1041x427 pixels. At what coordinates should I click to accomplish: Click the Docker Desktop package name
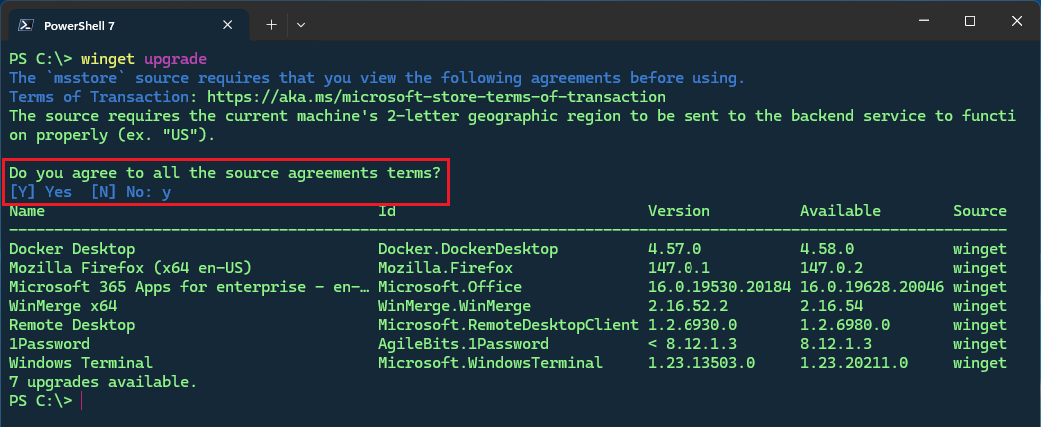[71, 249]
